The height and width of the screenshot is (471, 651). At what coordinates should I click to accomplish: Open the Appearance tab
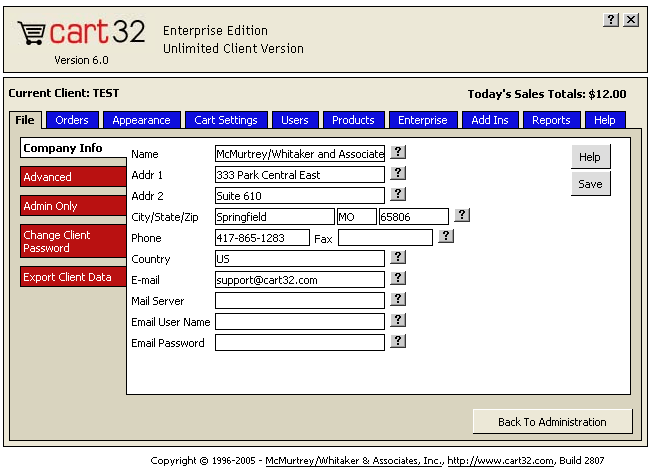(142, 120)
